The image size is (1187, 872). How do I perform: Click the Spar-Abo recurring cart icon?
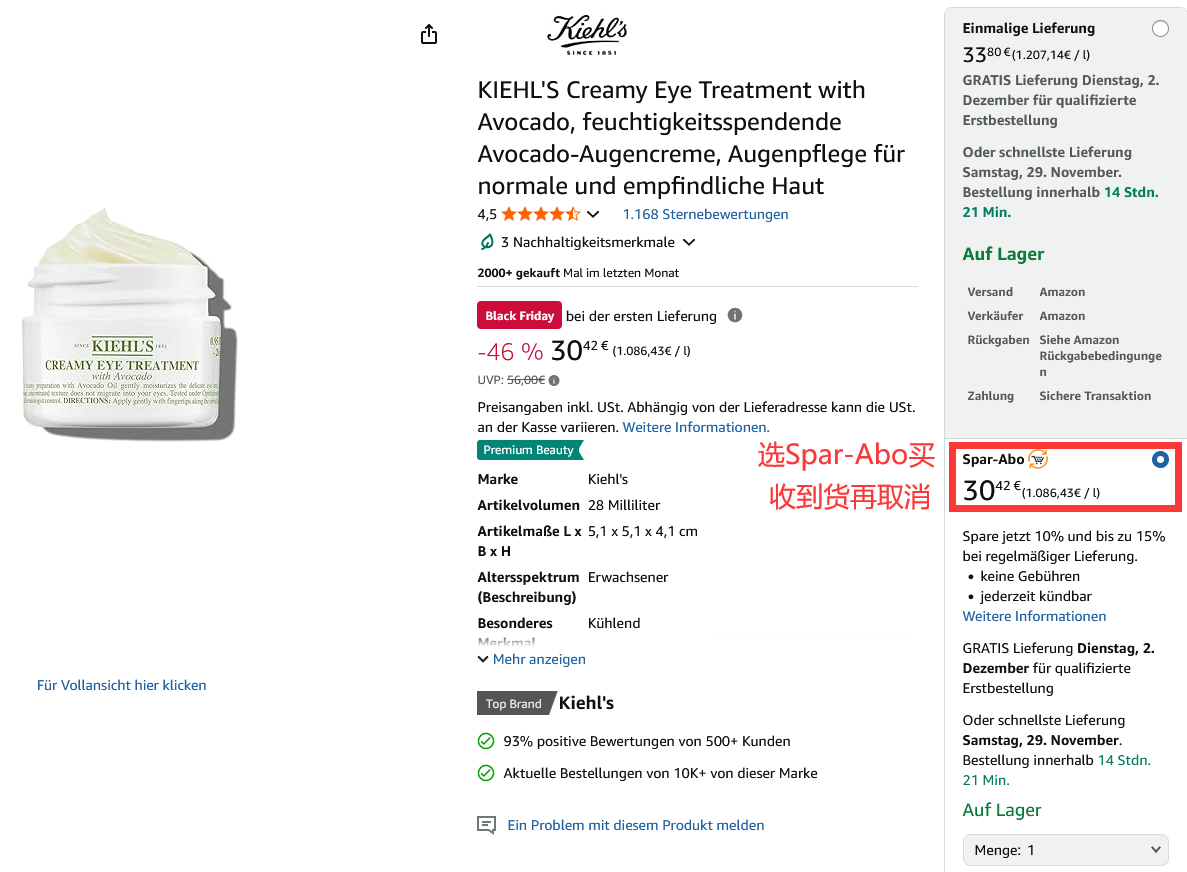(x=1038, y=459)
